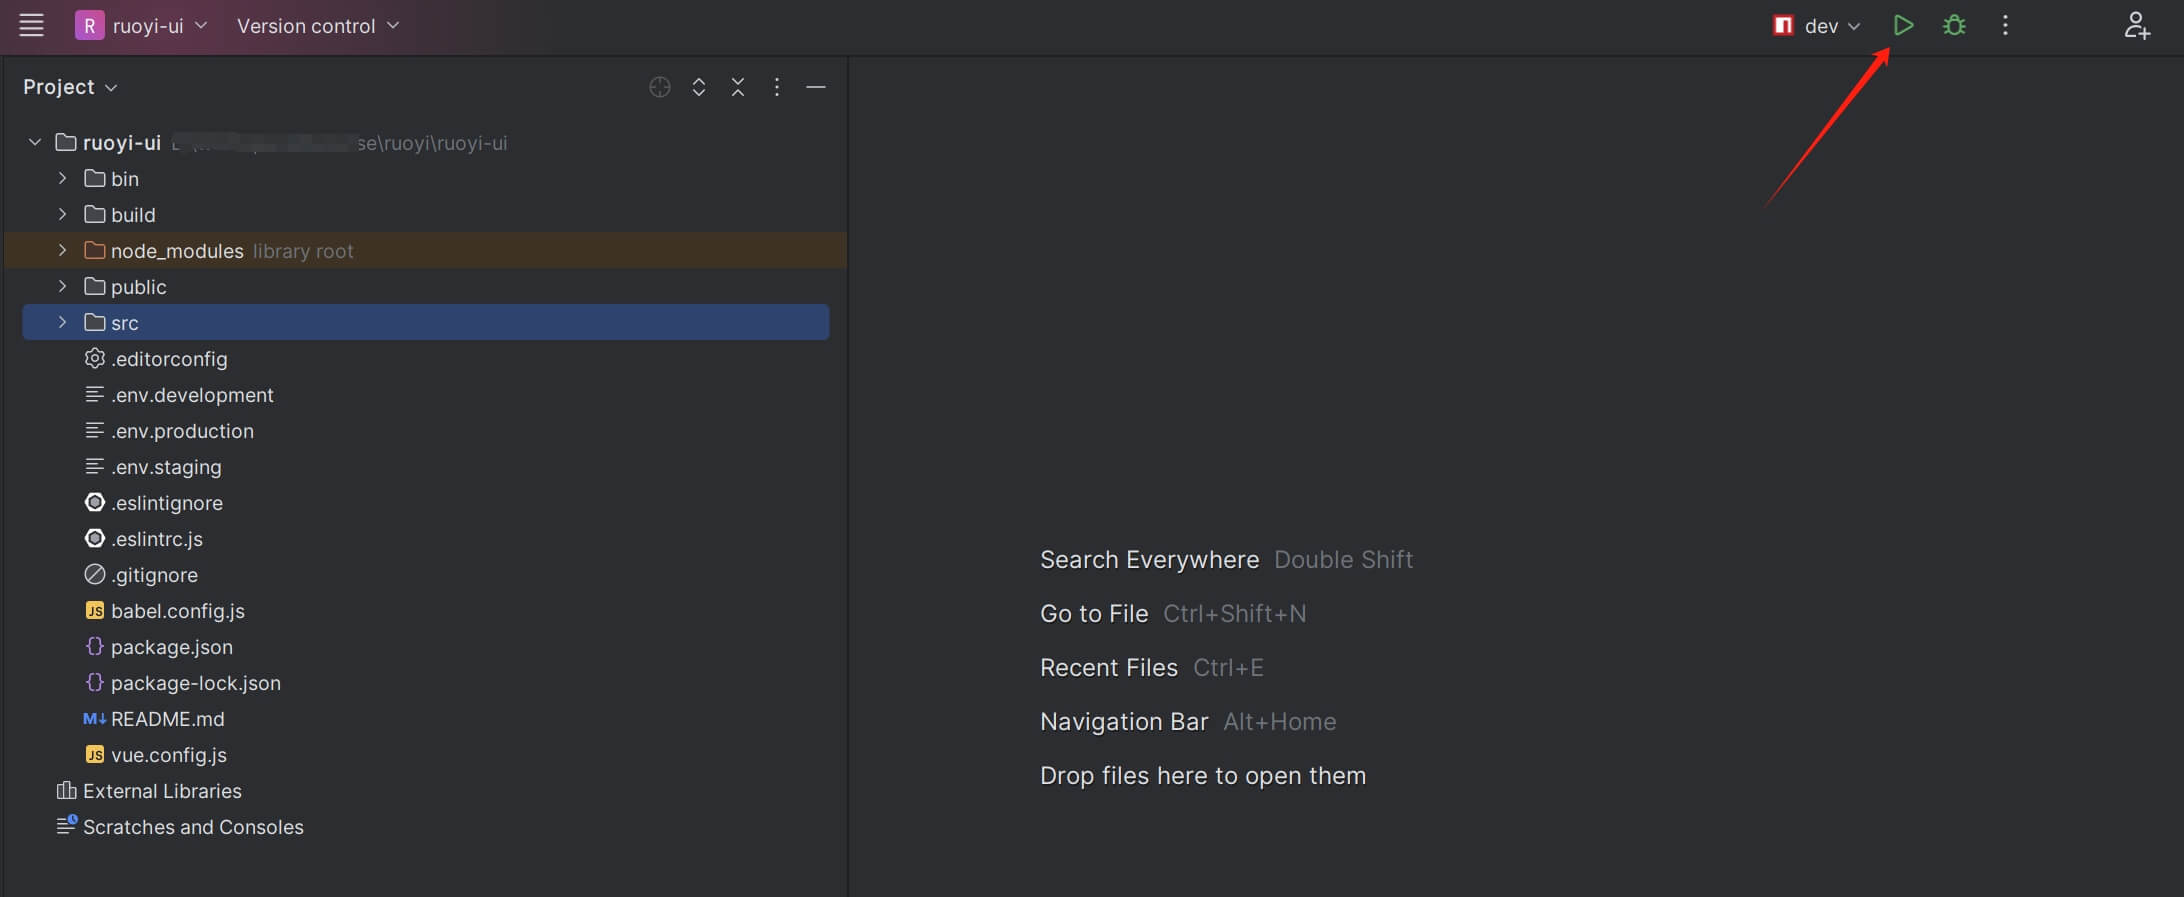Select the ruoyi-ui root folder row

(426, 143)
